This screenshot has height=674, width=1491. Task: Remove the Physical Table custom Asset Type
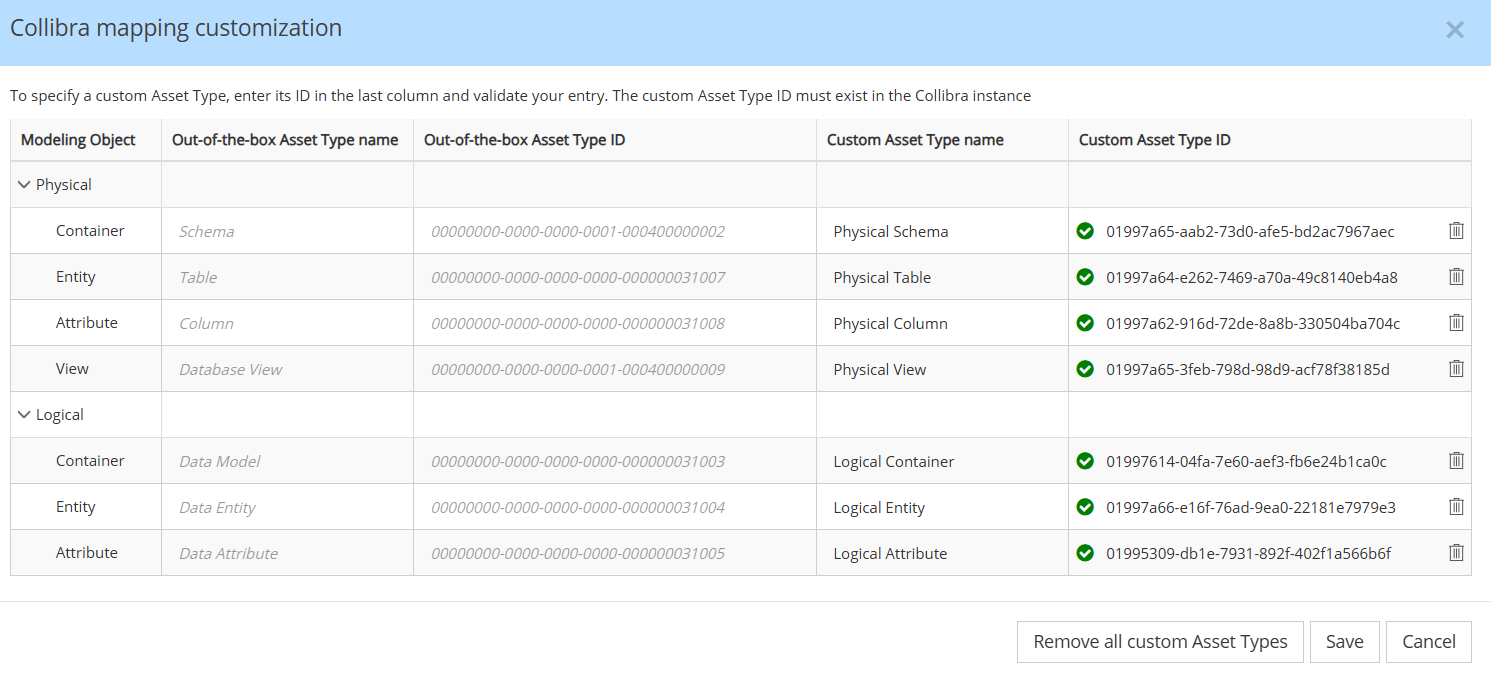click(x=1456, y=276)
